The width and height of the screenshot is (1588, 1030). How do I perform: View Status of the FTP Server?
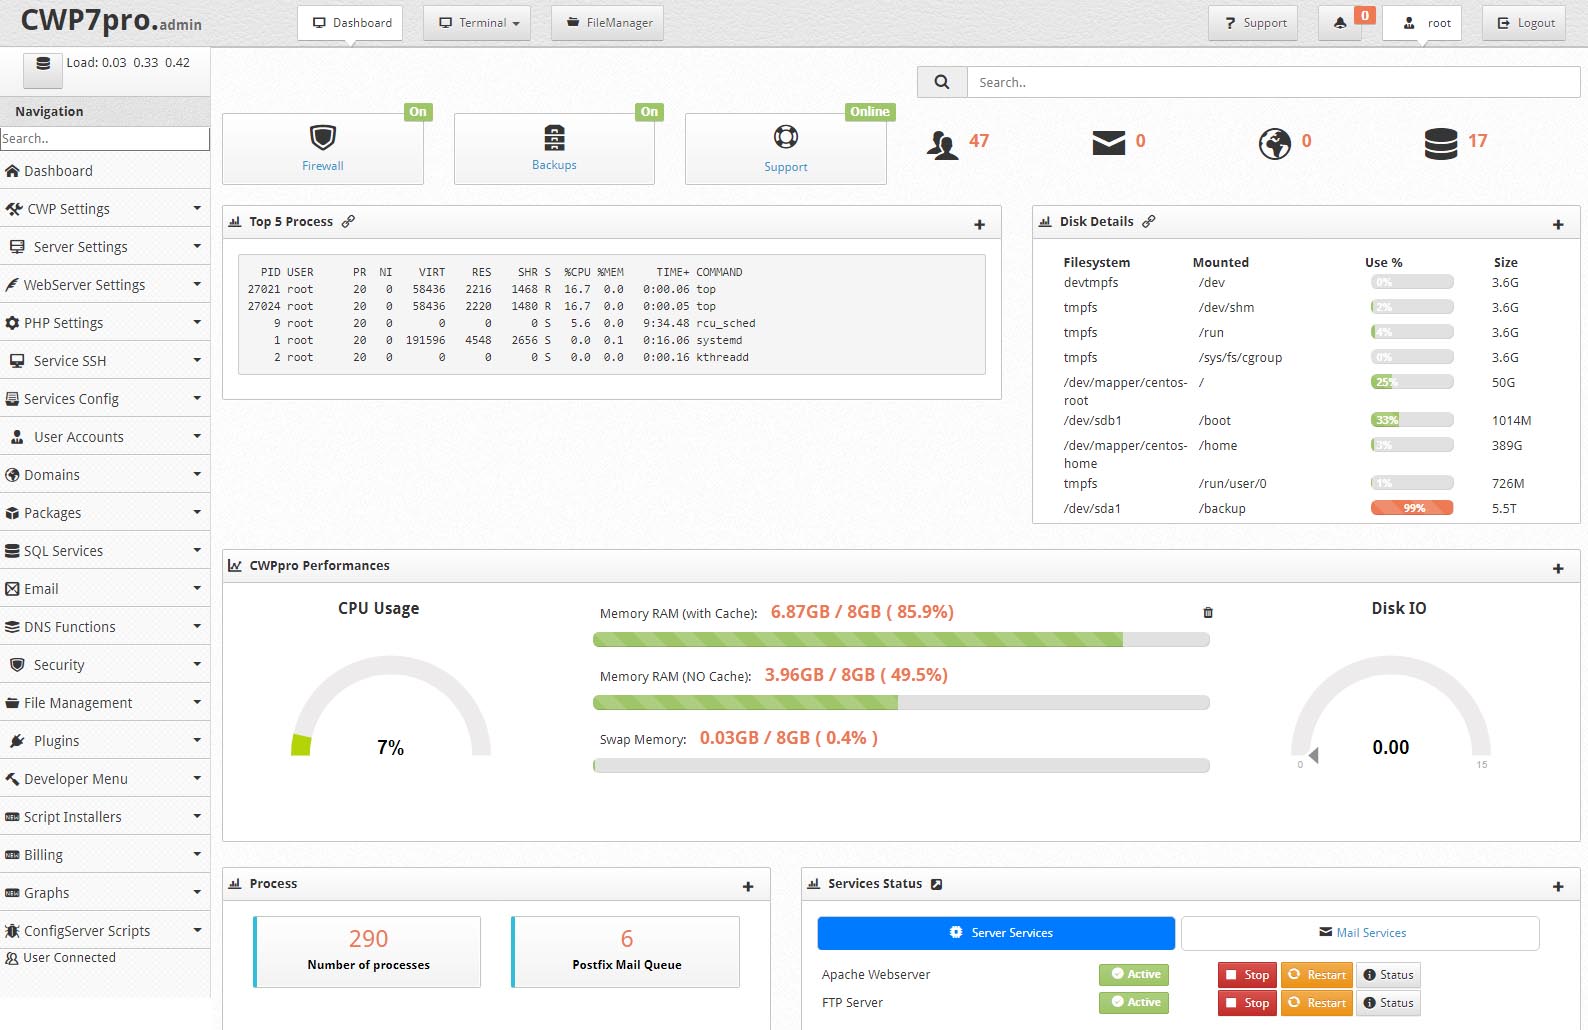[x=1388, y=1003]
